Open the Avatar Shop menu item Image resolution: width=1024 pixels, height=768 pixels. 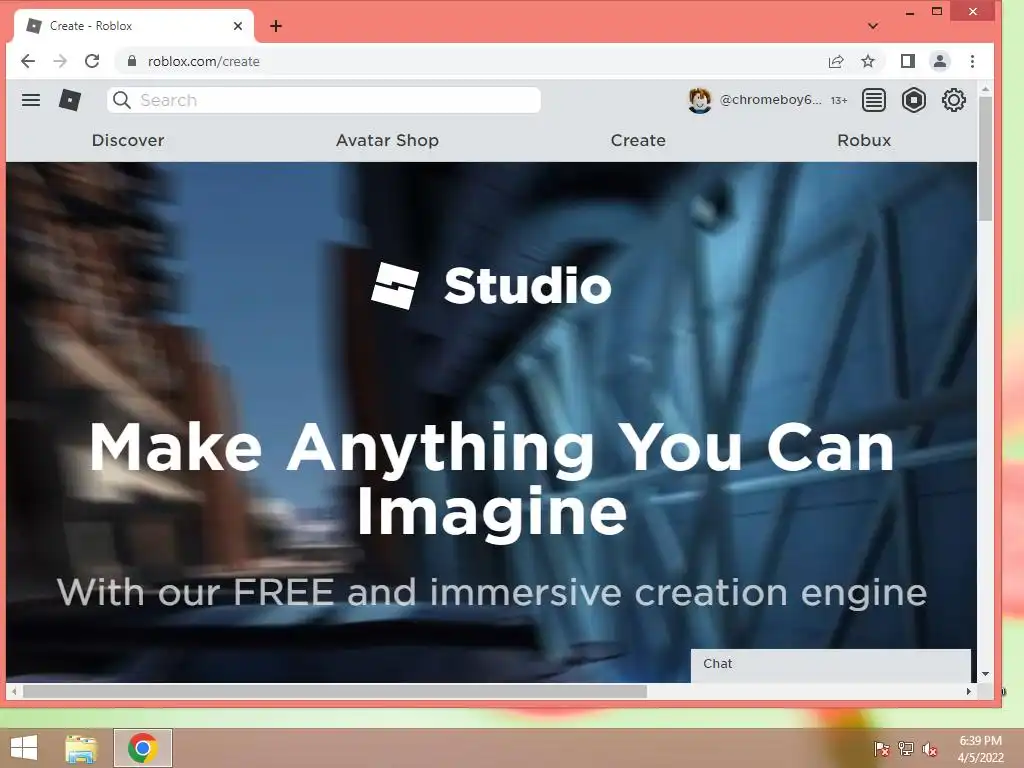[x=387, y=140]
